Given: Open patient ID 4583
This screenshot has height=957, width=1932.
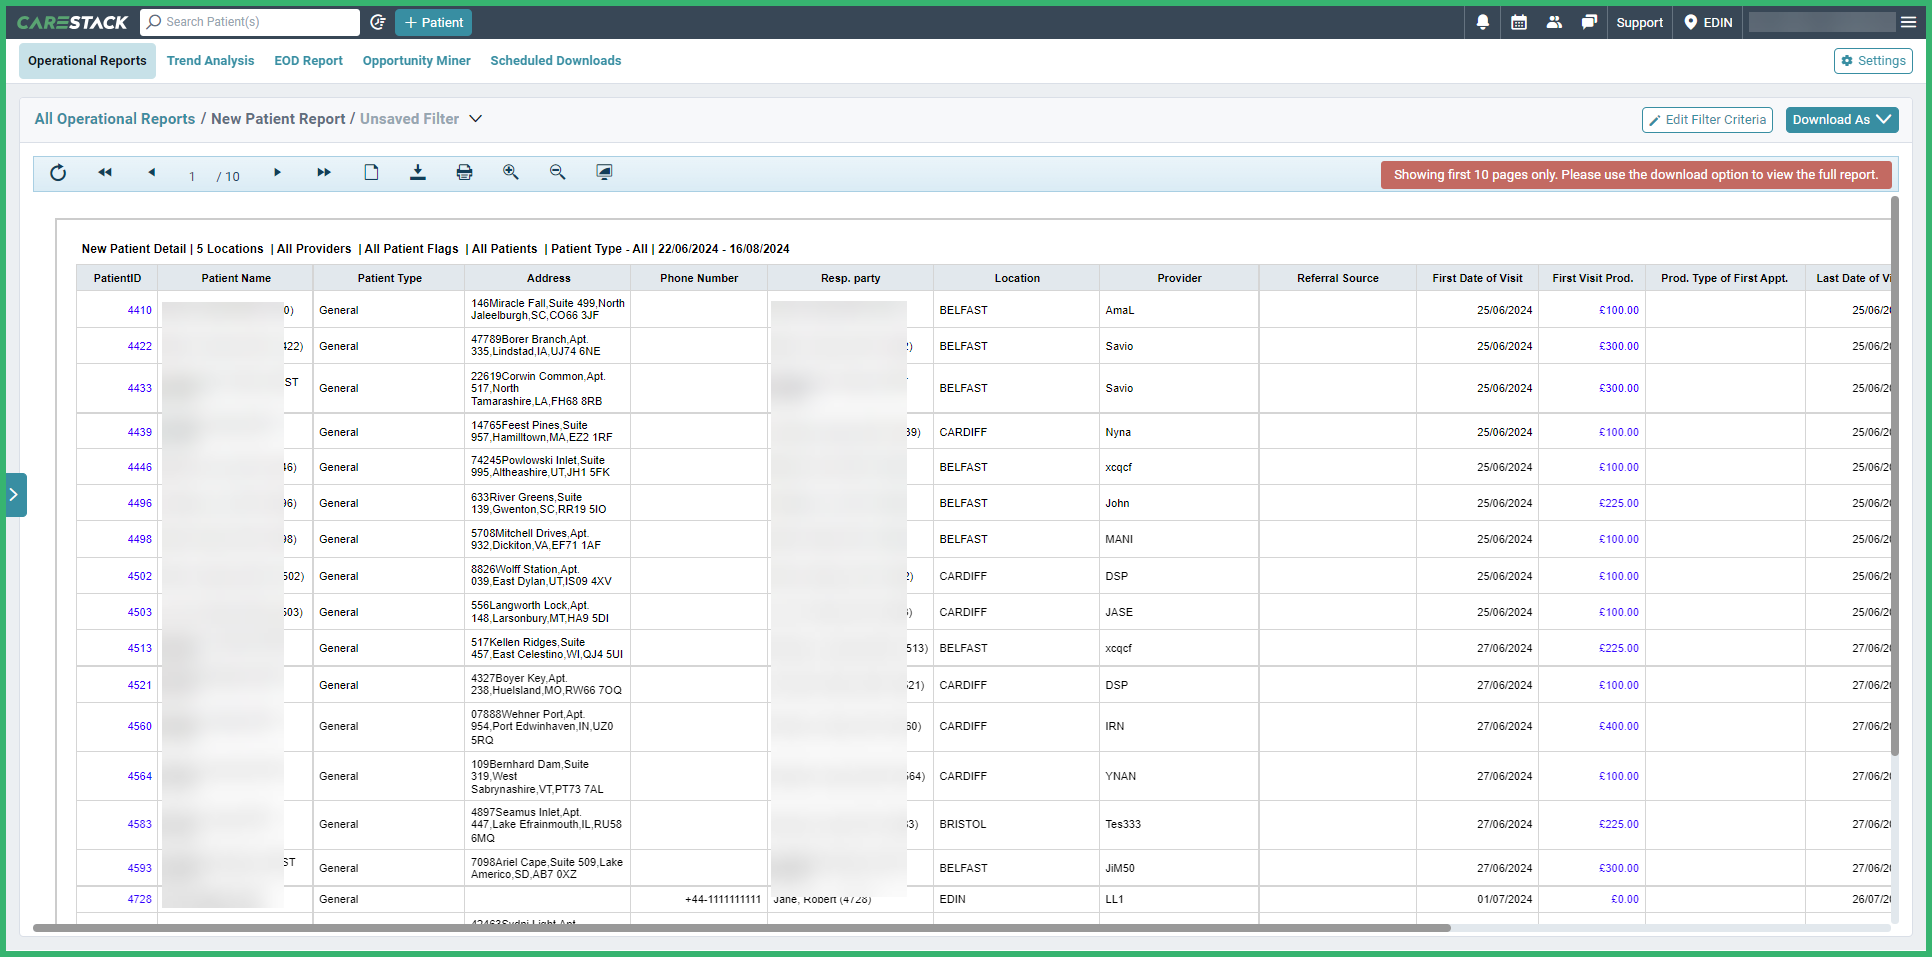Looking at the screenshot, I should click(x=140, y=824).
